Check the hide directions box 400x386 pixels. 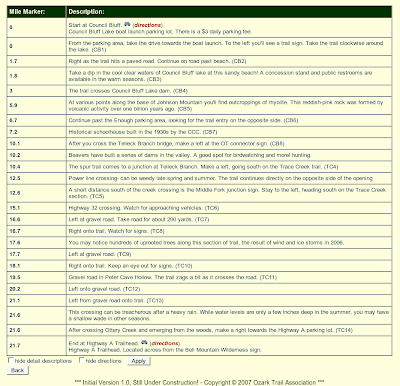point(82,360)
